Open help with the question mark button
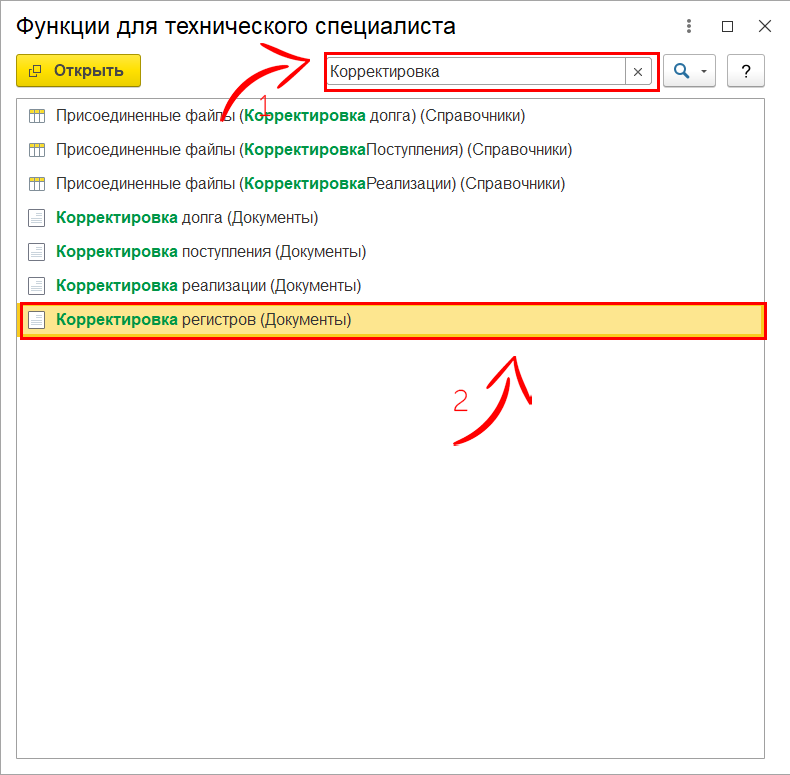This screenshot has height=775, width=790. pos(745,71)
